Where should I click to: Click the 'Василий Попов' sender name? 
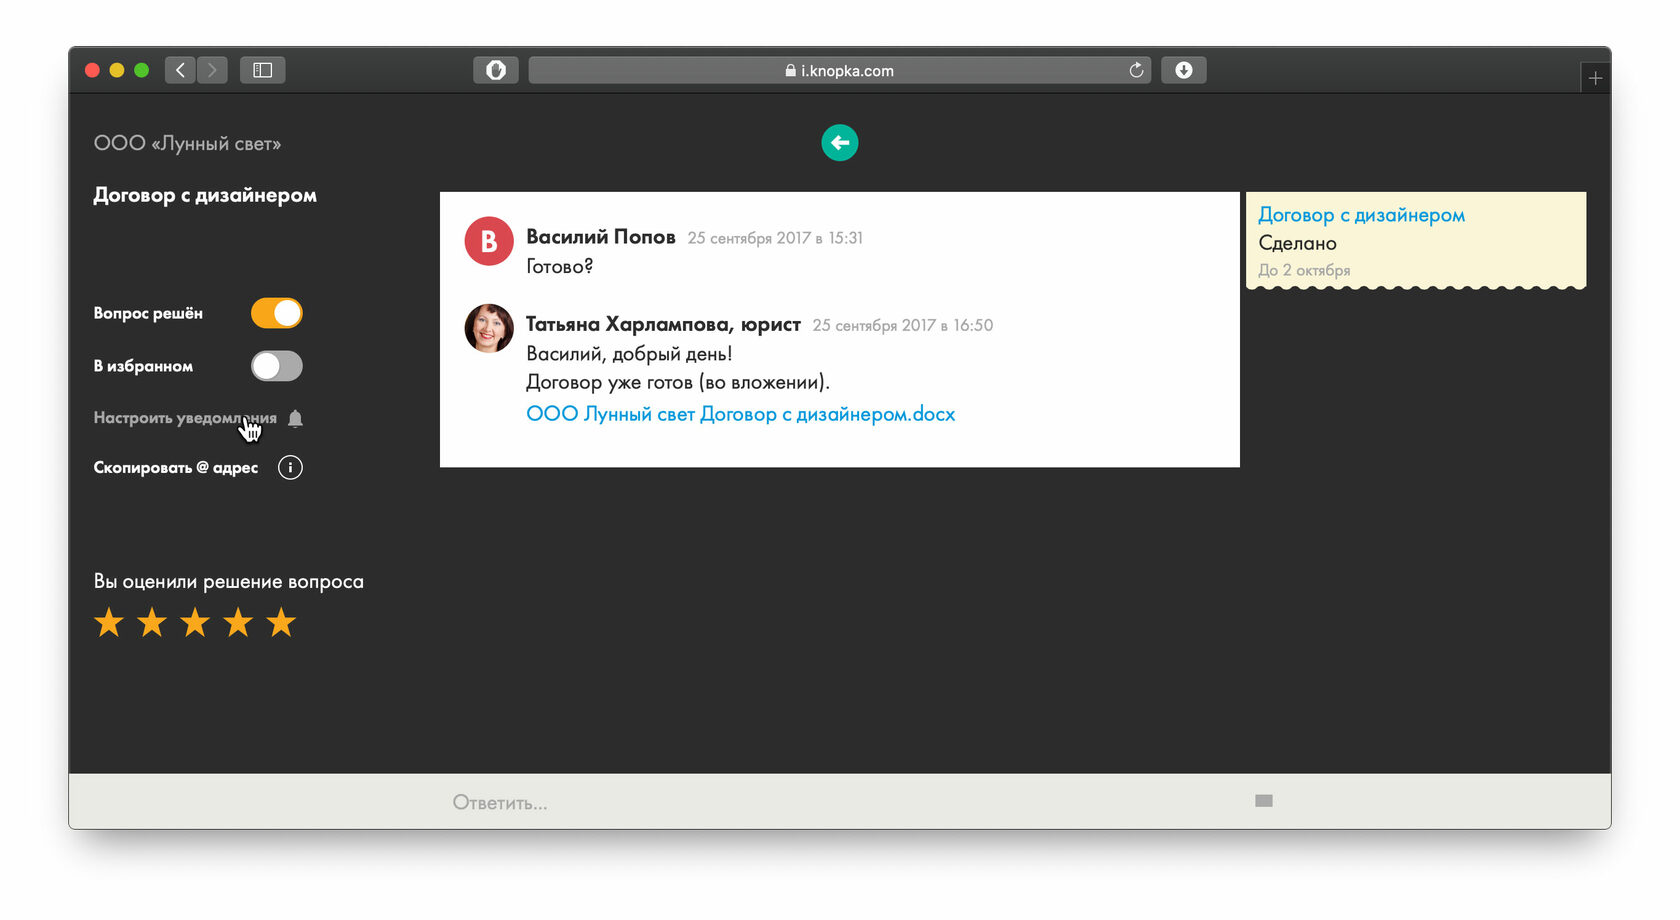pos(601,237)
